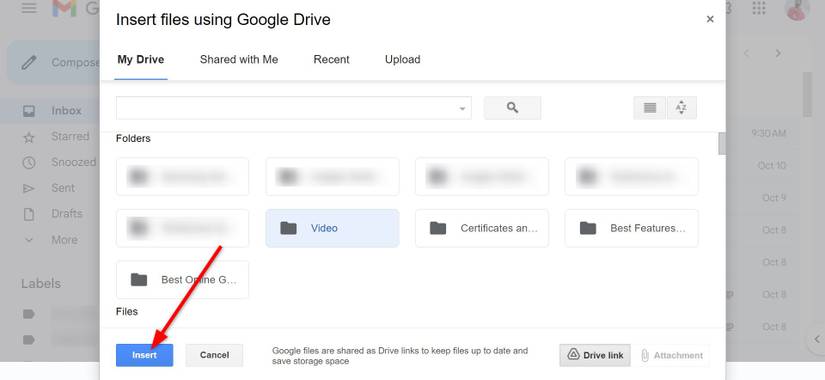
Task: Open the Upload tab
Action: (403, 59)
